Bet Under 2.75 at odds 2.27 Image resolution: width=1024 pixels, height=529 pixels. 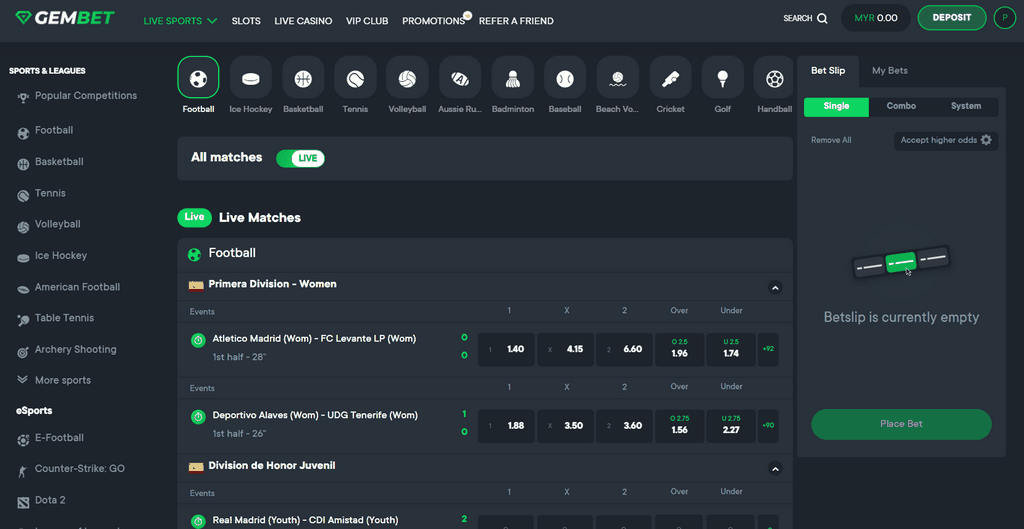(x=731, y=426)
